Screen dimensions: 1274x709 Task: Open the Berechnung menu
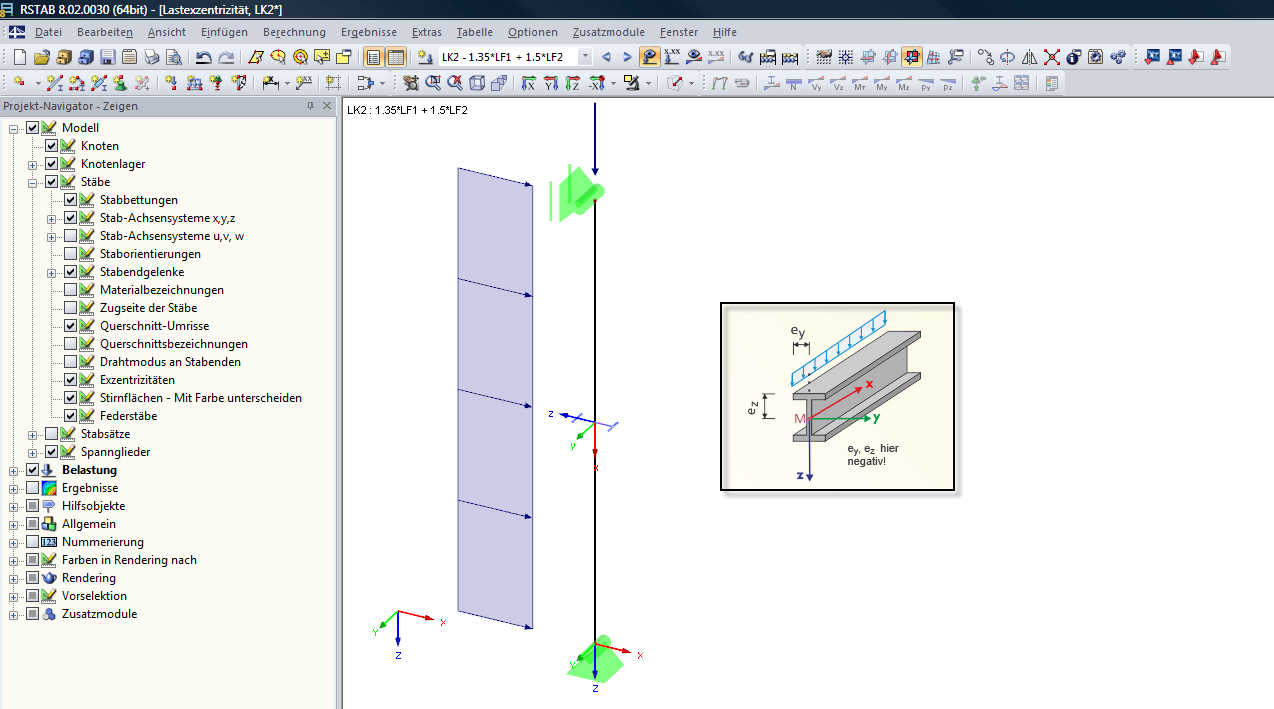pyautogui.click(x=294, y=32)
